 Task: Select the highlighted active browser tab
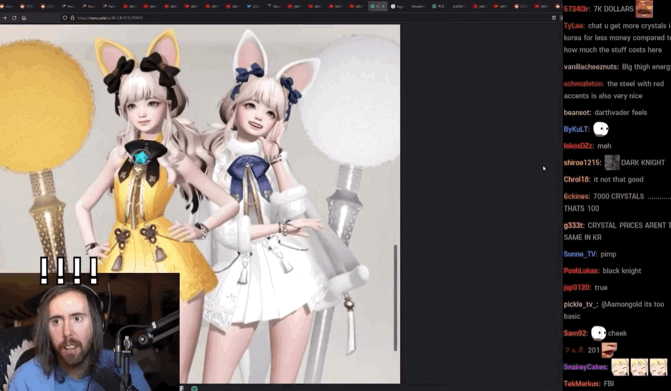pos(377,6)
